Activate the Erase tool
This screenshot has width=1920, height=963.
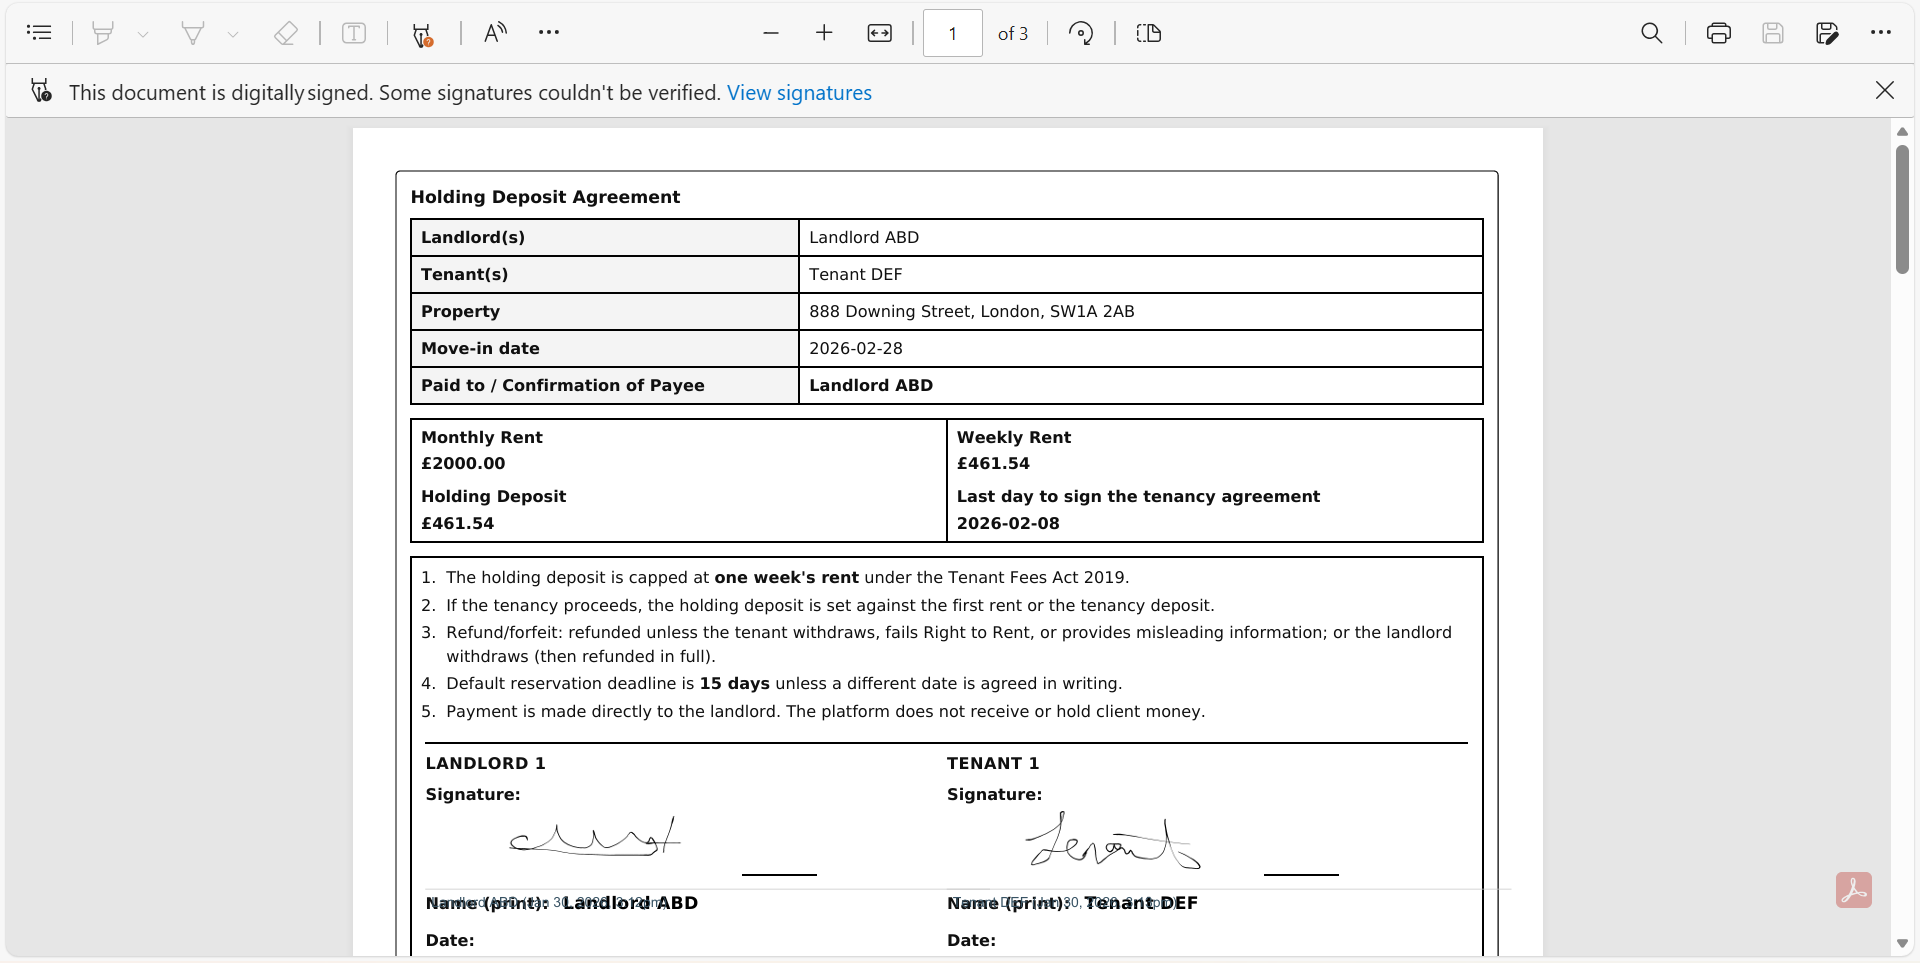(x=287, y=33)
